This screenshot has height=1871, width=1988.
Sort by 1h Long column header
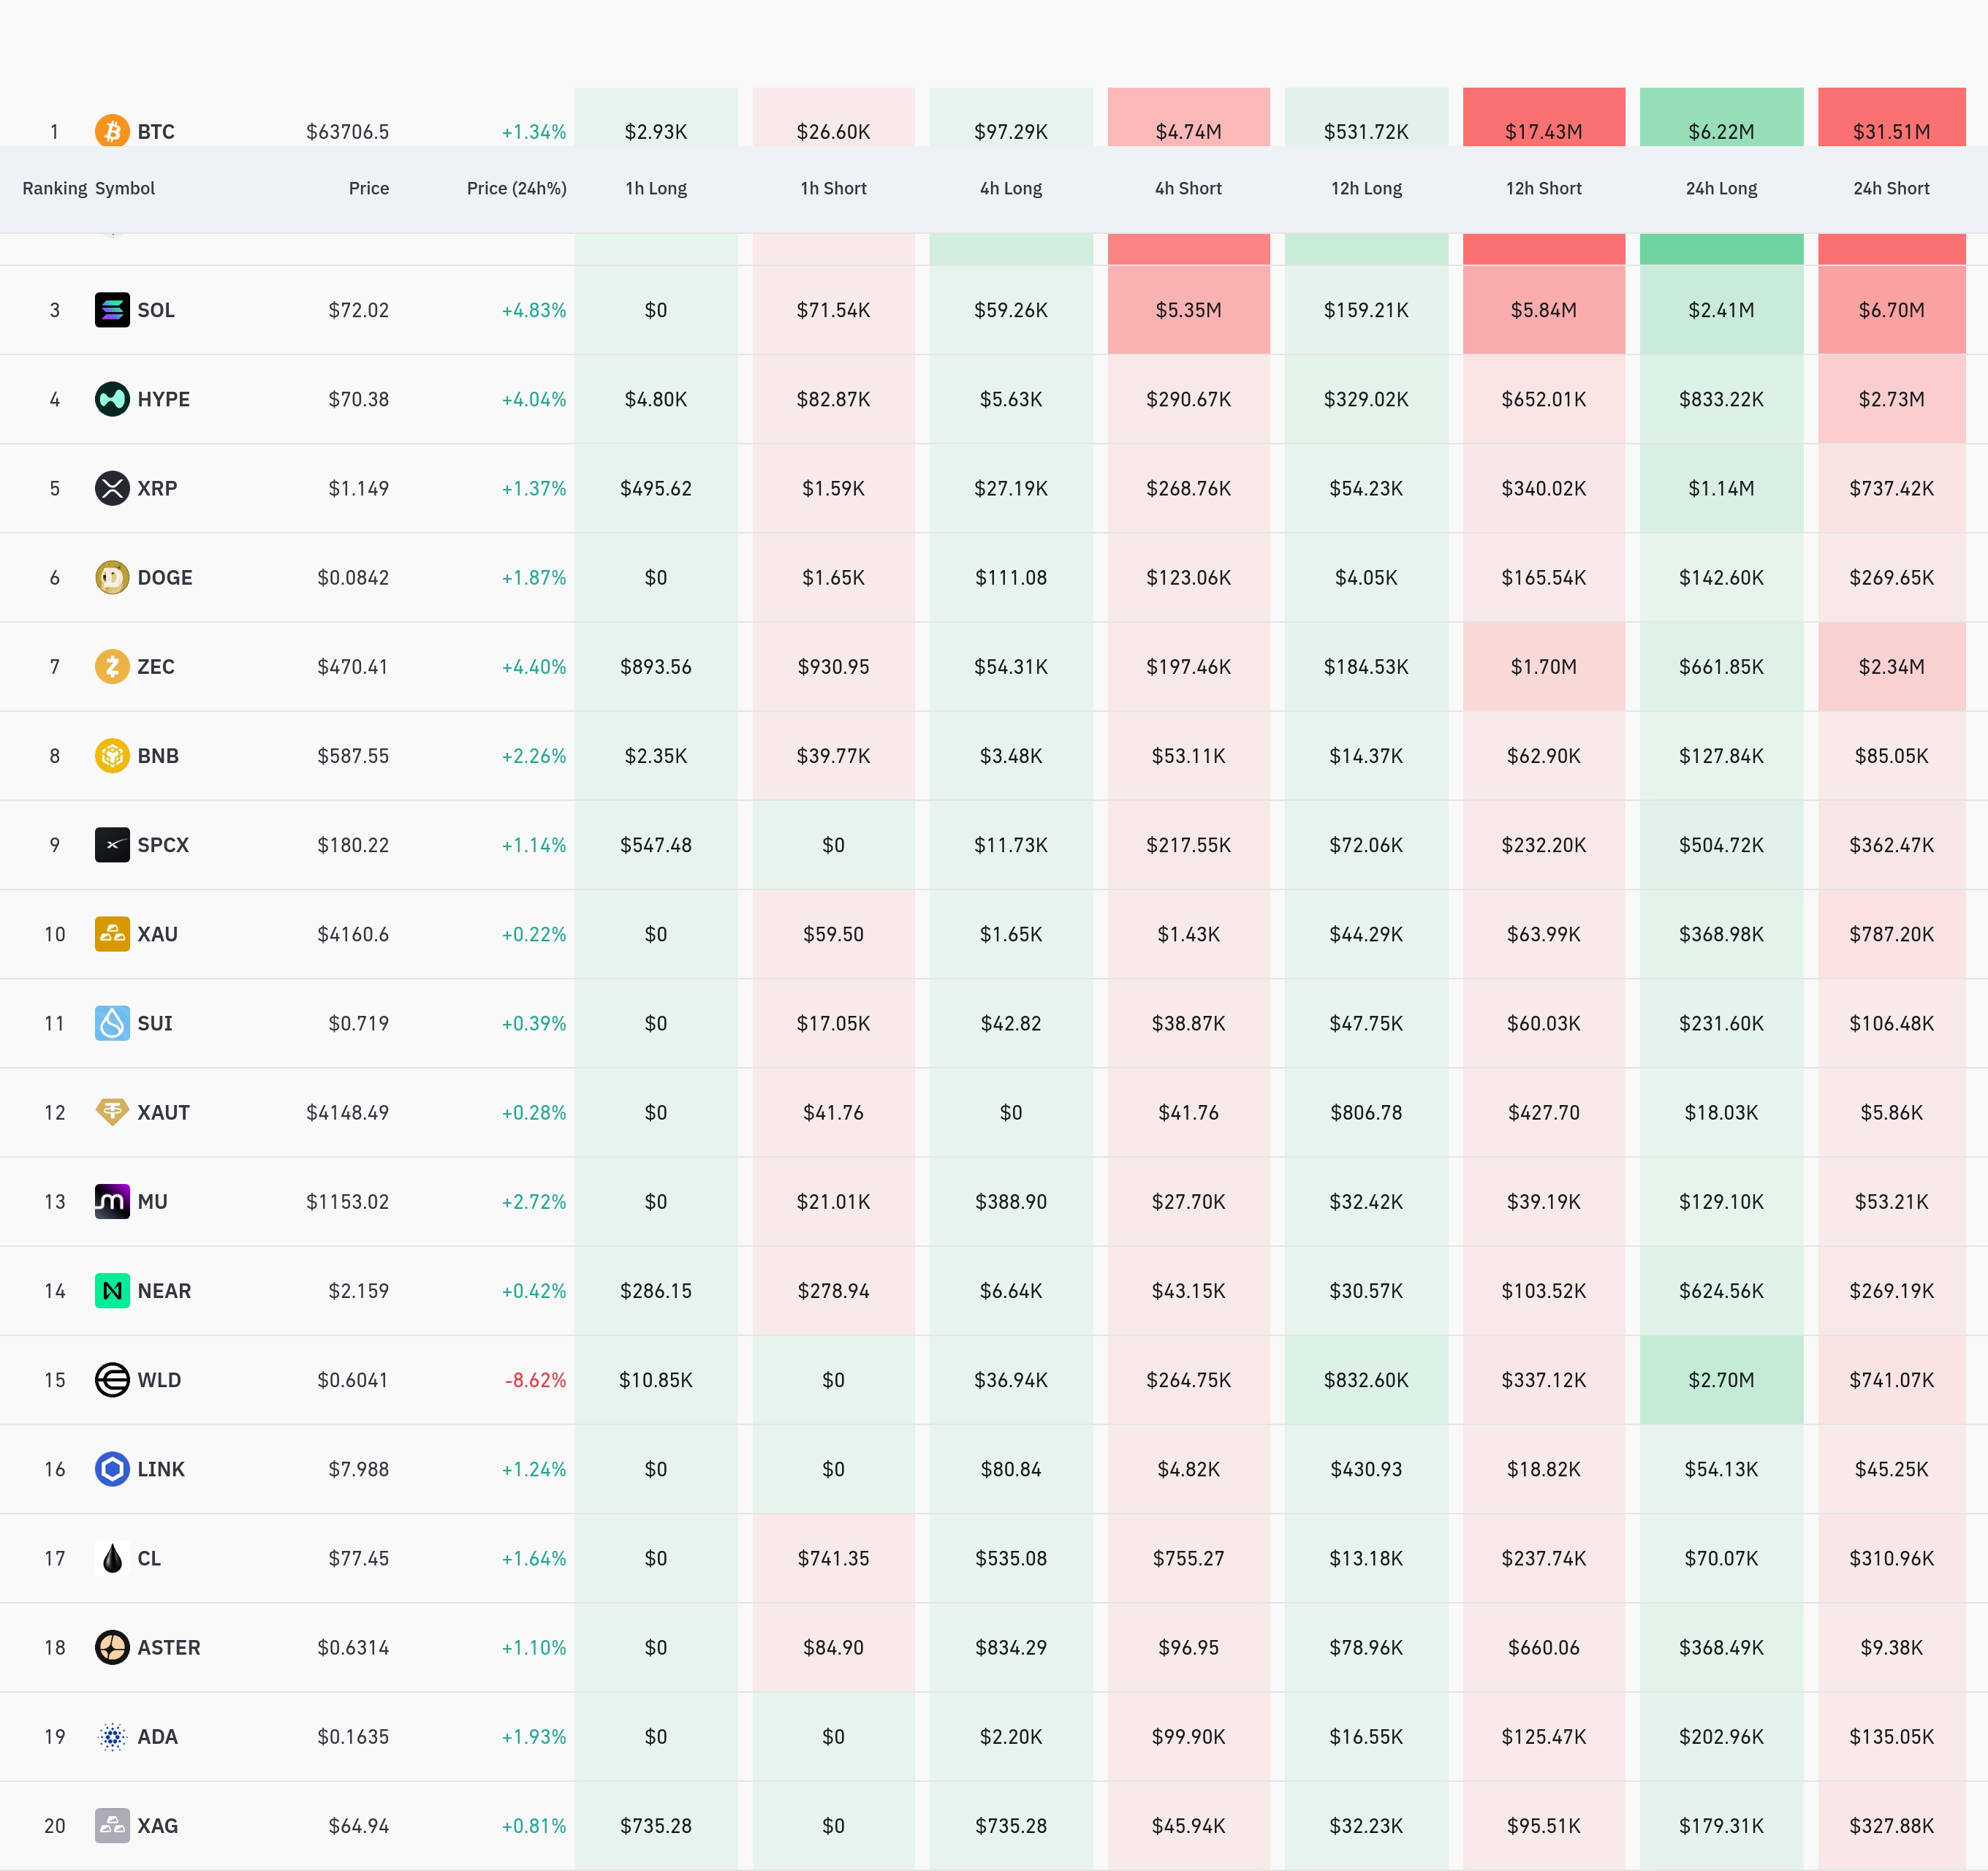(x=656, y=188)
